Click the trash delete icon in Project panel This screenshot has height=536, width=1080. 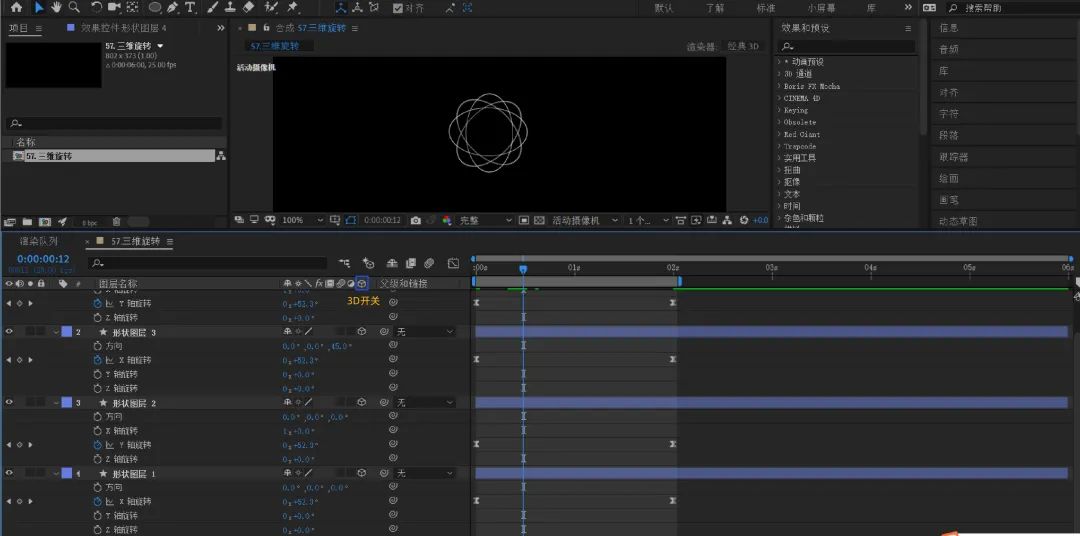116,222
